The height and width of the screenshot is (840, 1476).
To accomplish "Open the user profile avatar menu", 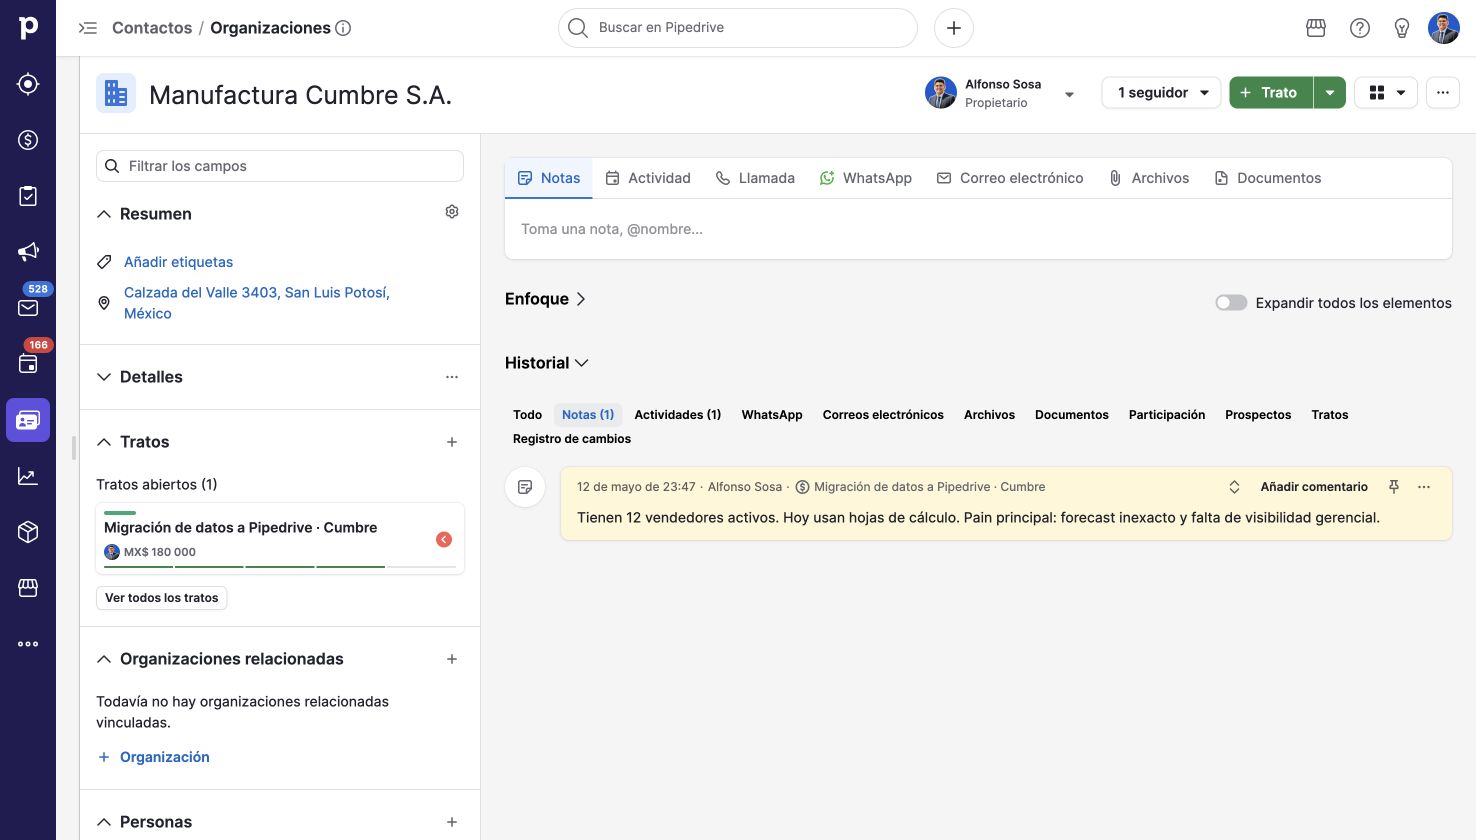I will tap(1444, 28).
